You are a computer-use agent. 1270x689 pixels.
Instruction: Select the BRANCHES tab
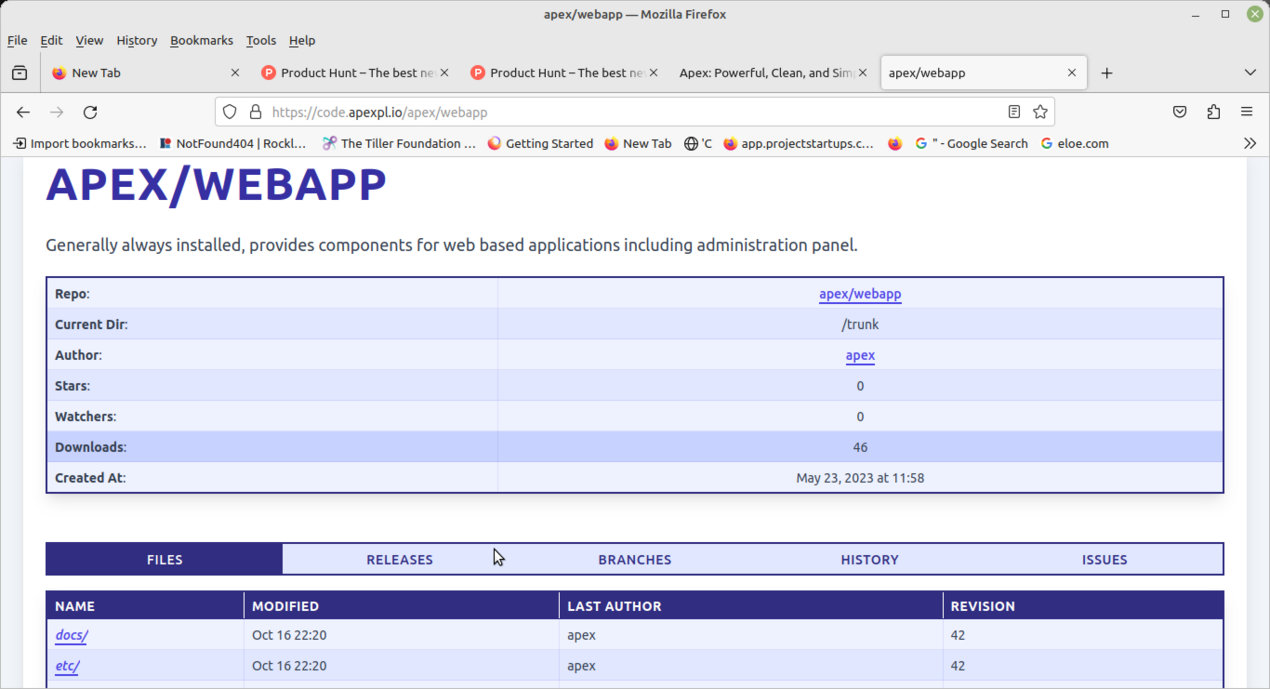635,559
